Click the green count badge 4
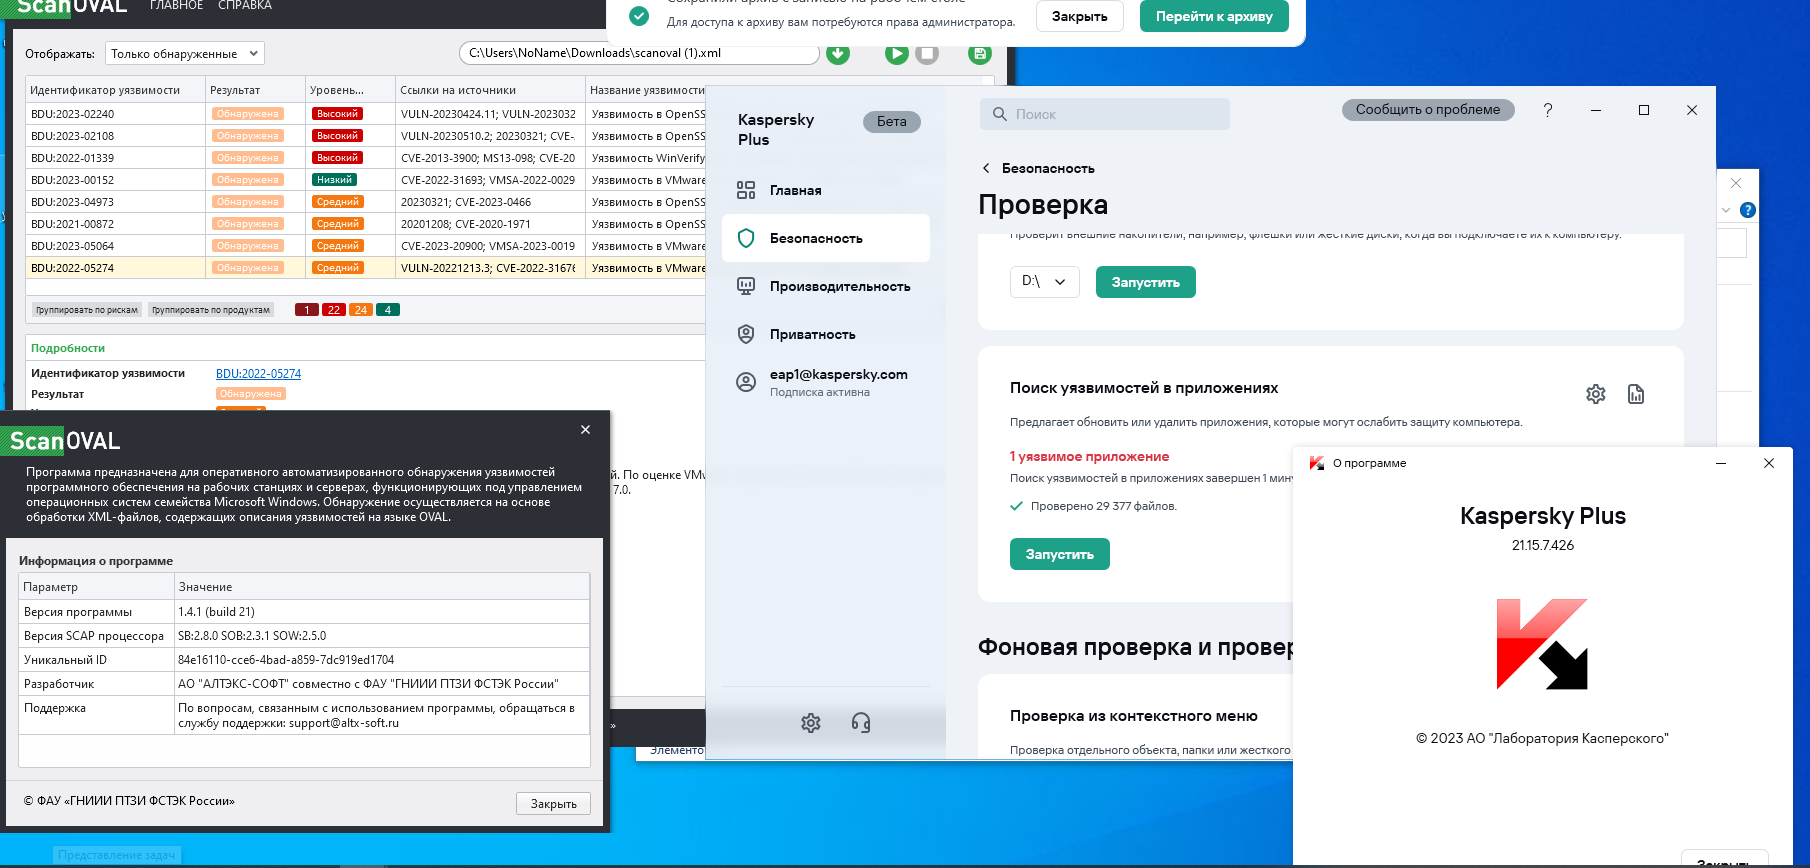 pos(388,310)
